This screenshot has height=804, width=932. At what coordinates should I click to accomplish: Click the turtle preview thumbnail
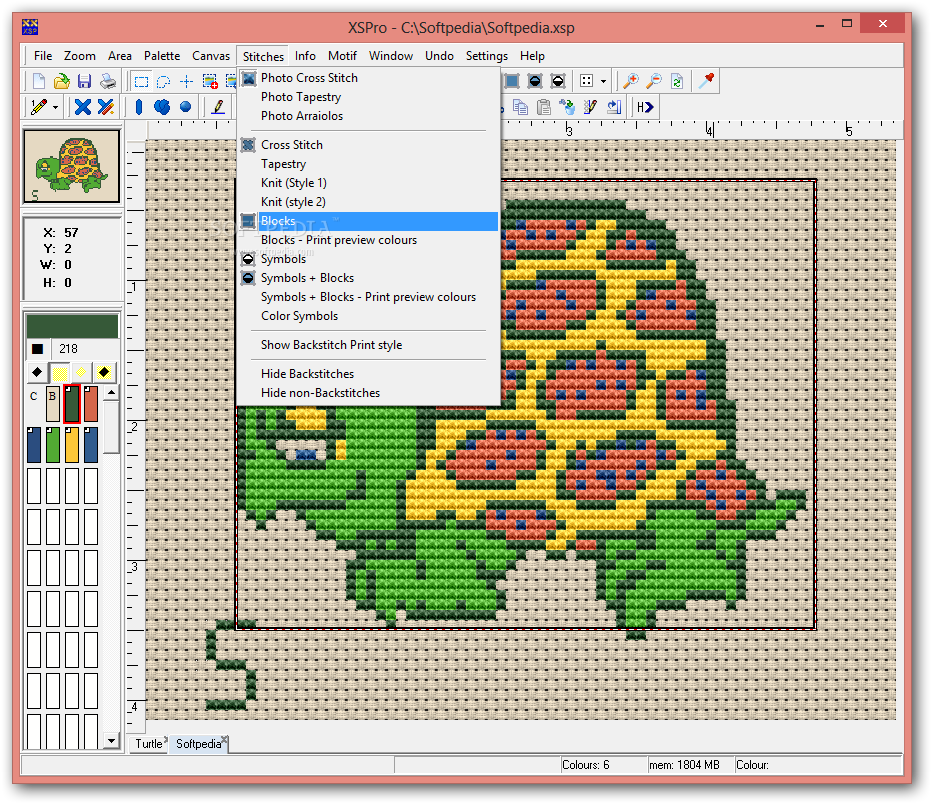coord(71,166)
